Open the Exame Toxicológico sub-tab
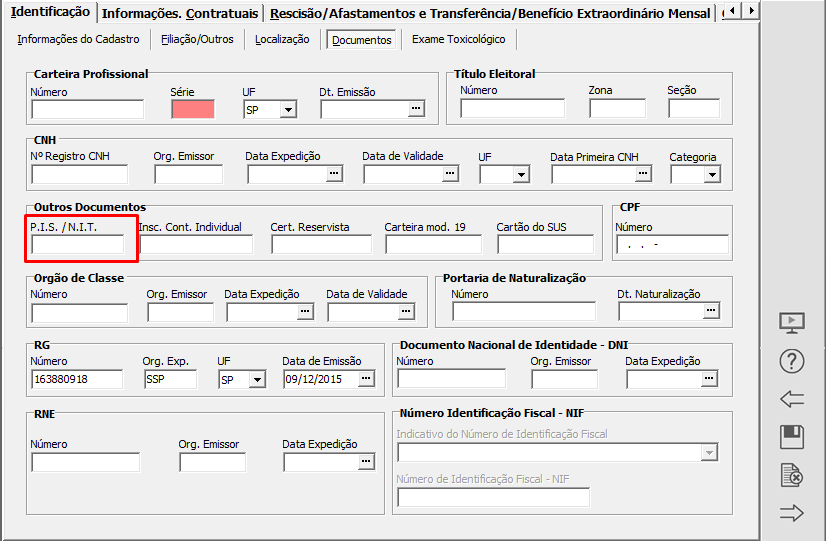The image size is (826, 541). (458, 39)
